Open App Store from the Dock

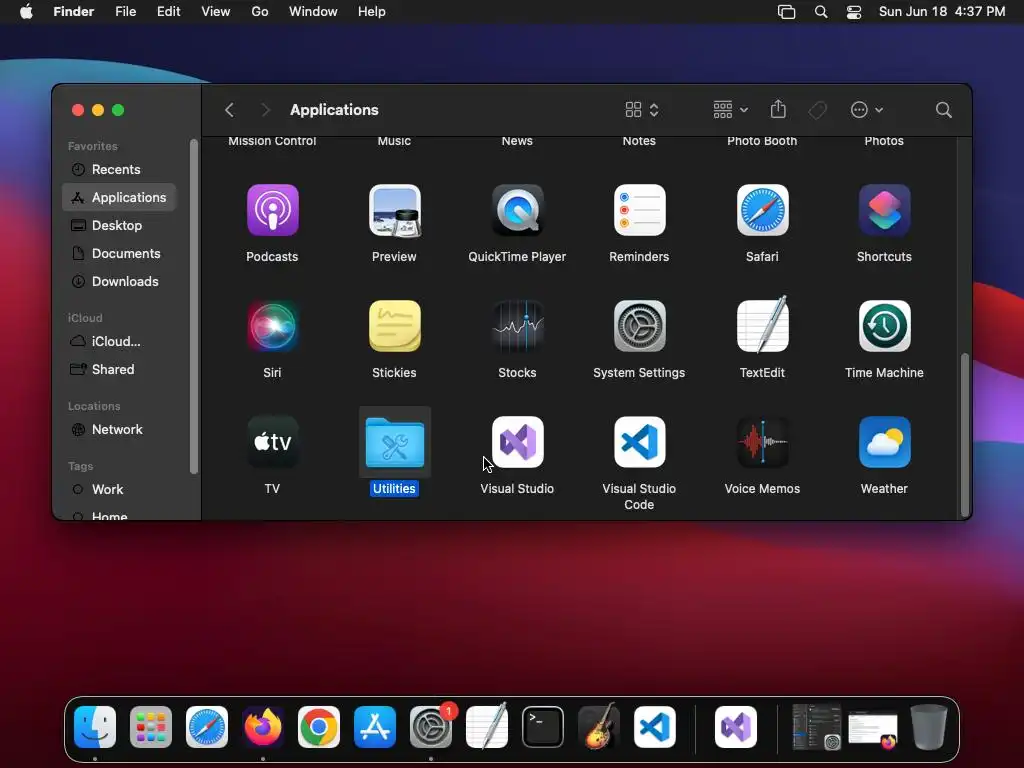click(375, 727)
